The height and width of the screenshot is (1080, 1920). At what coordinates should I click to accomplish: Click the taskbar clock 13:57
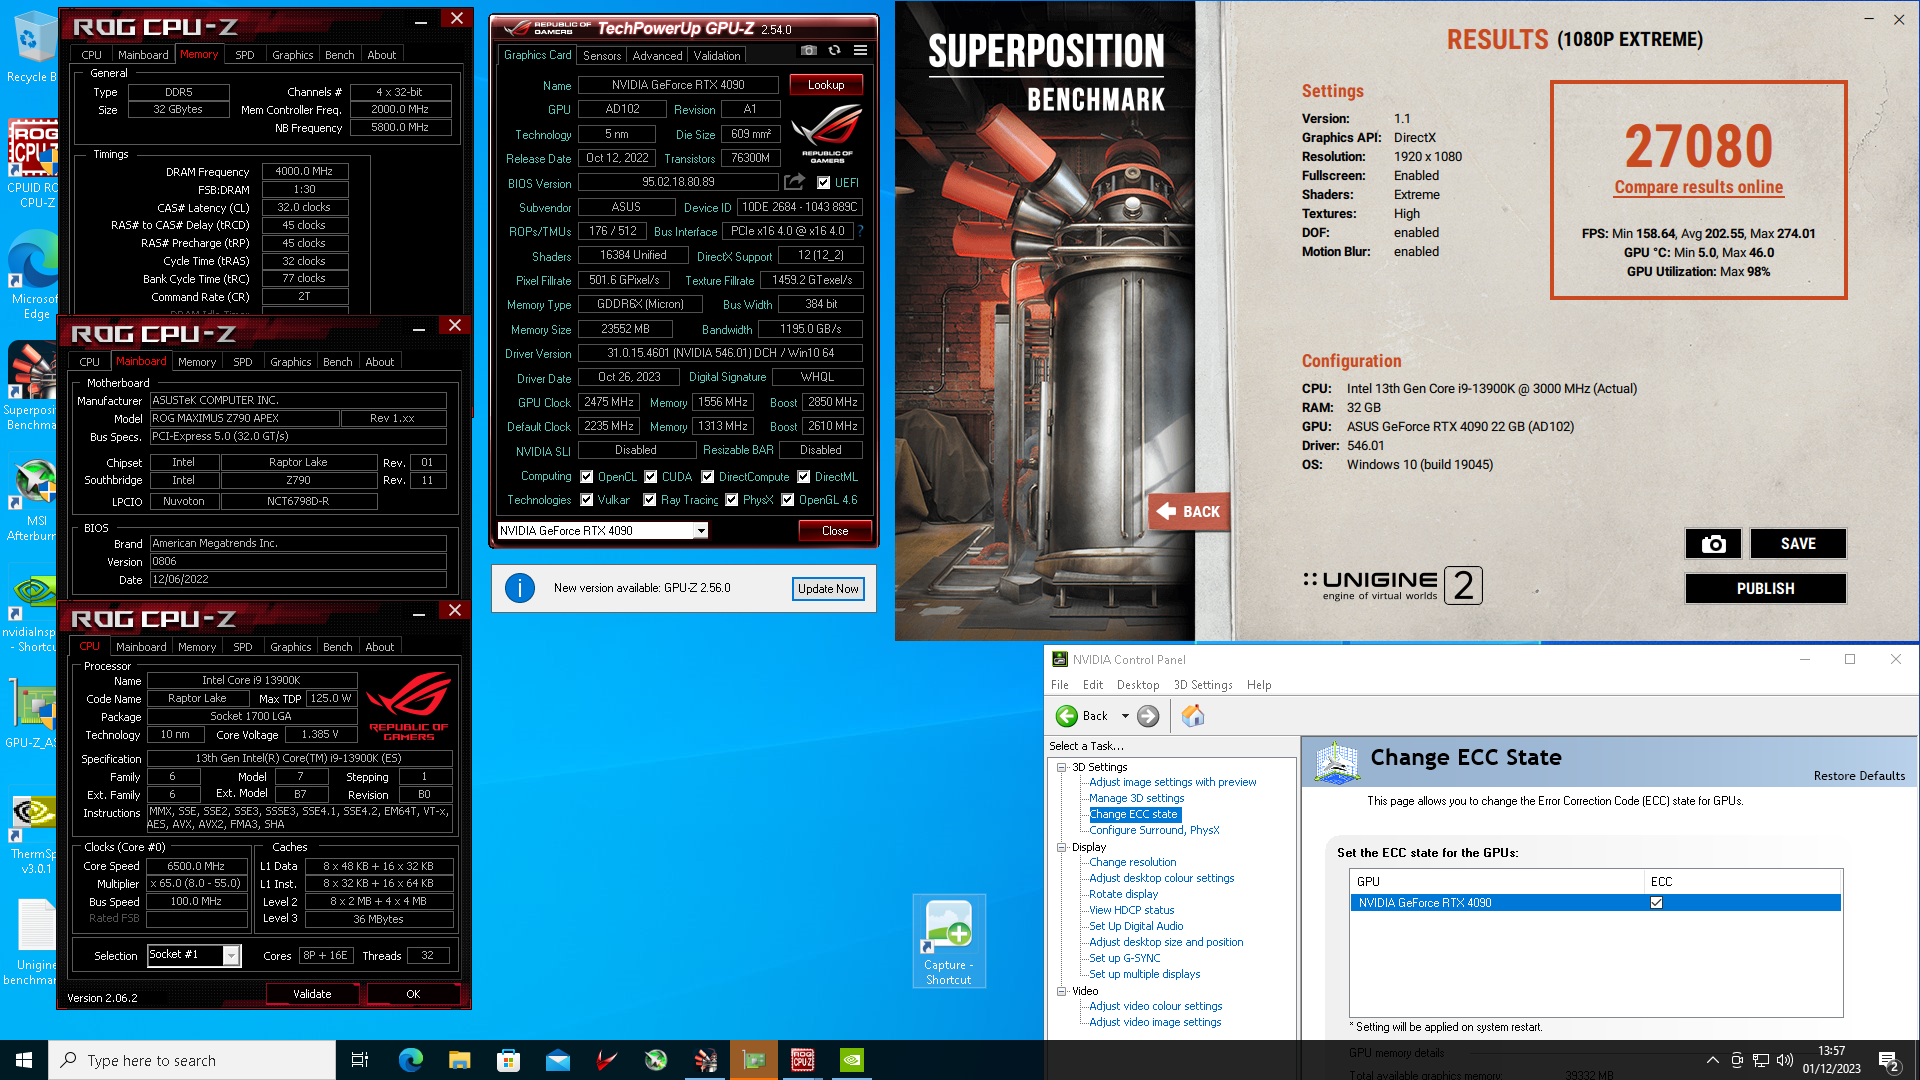pyautogui.click(x=1831, y=1060)
